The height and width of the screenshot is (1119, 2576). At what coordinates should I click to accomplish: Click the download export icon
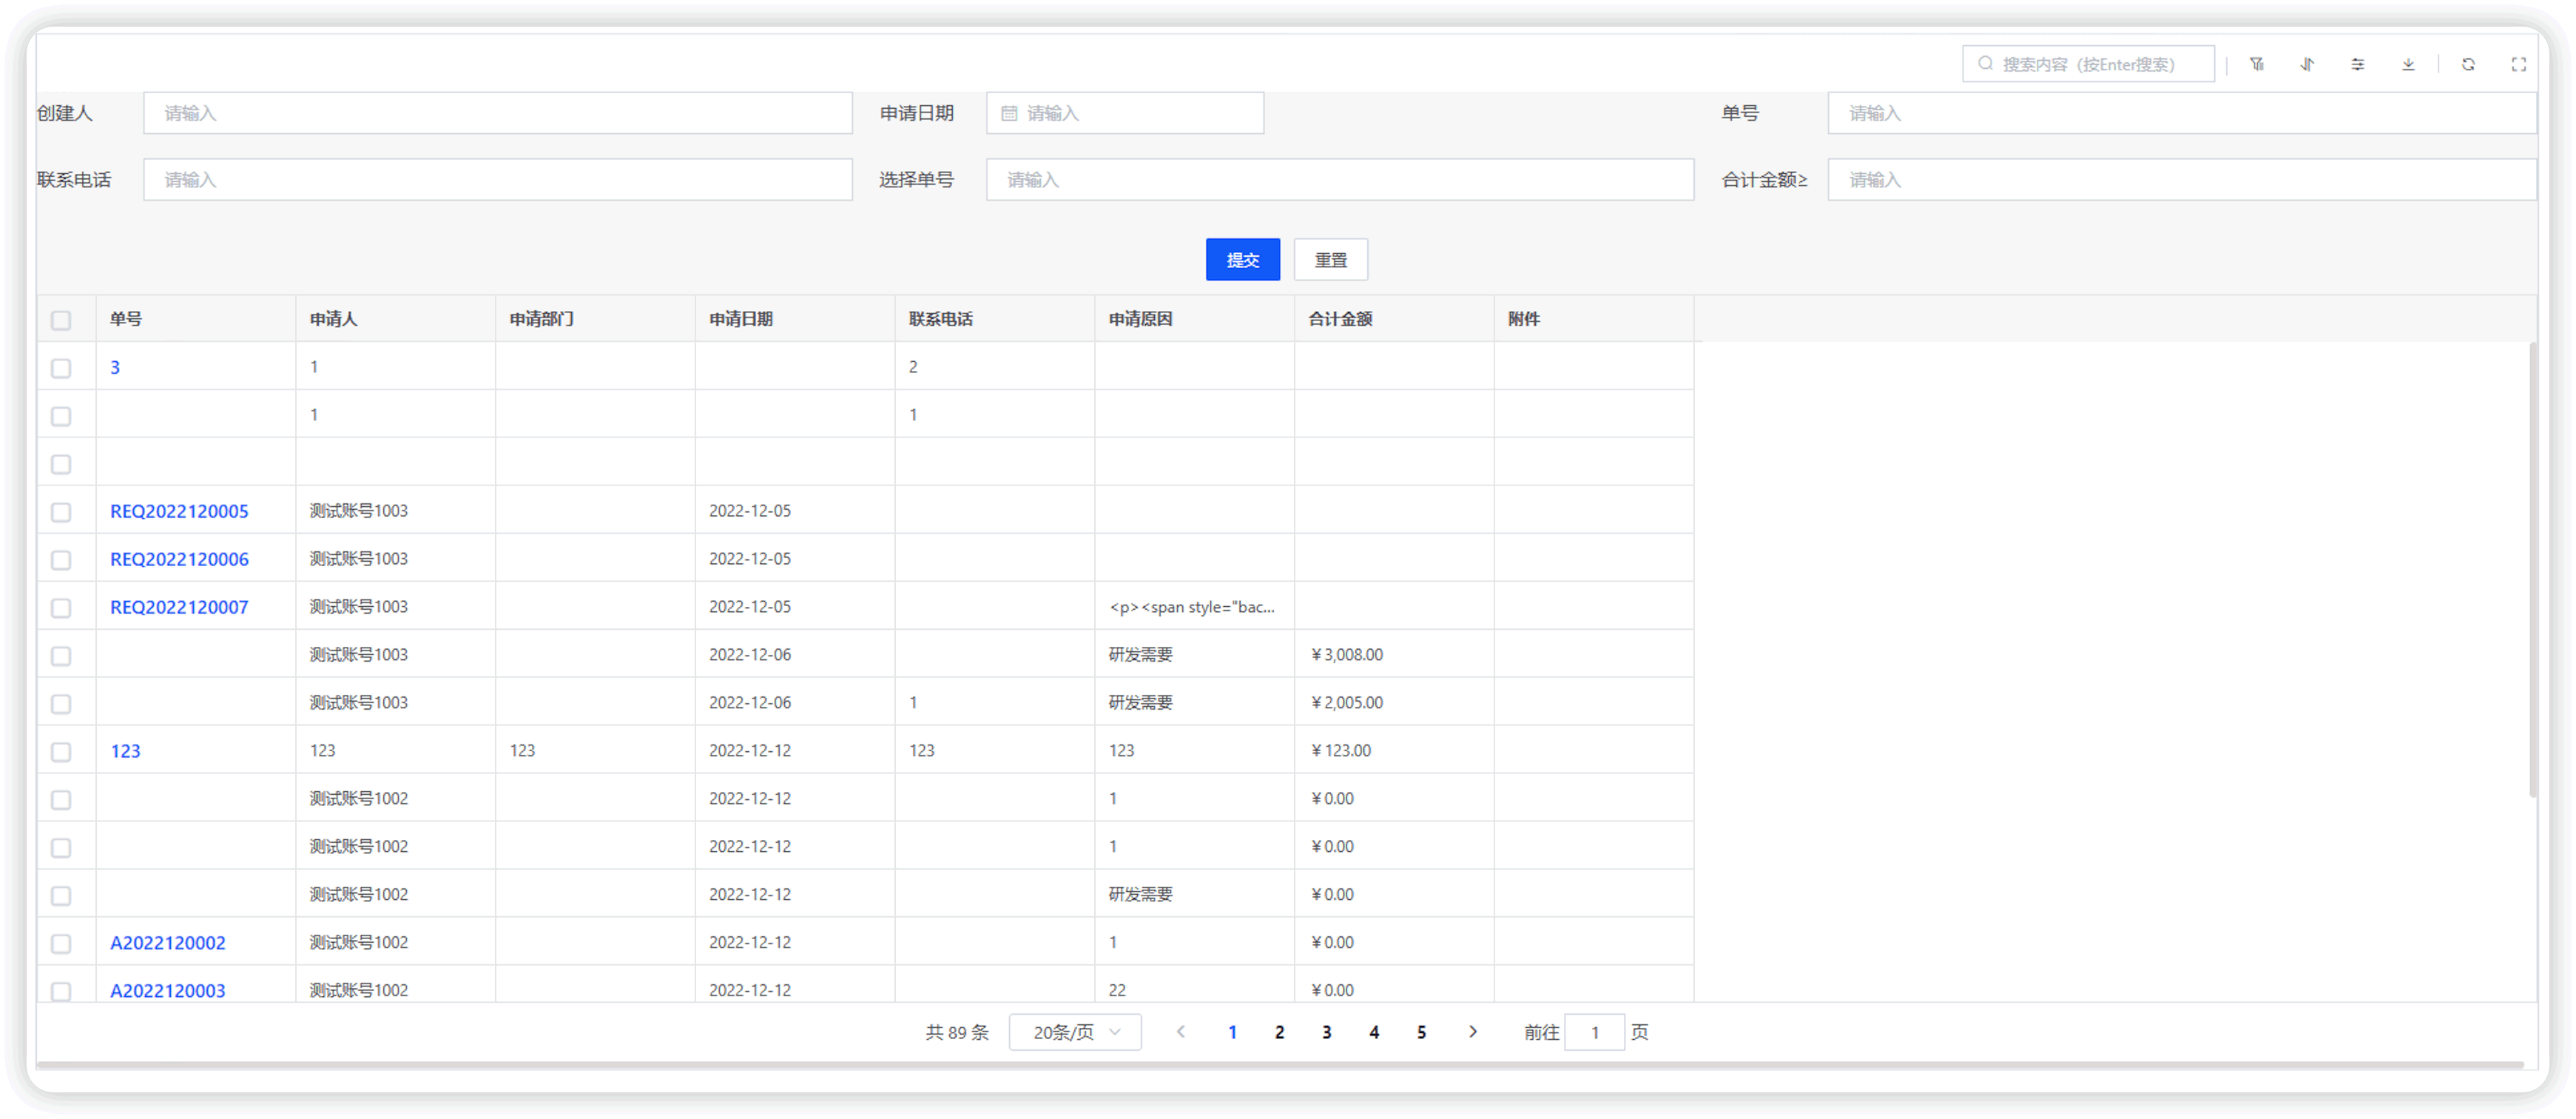coord(2408,64)
